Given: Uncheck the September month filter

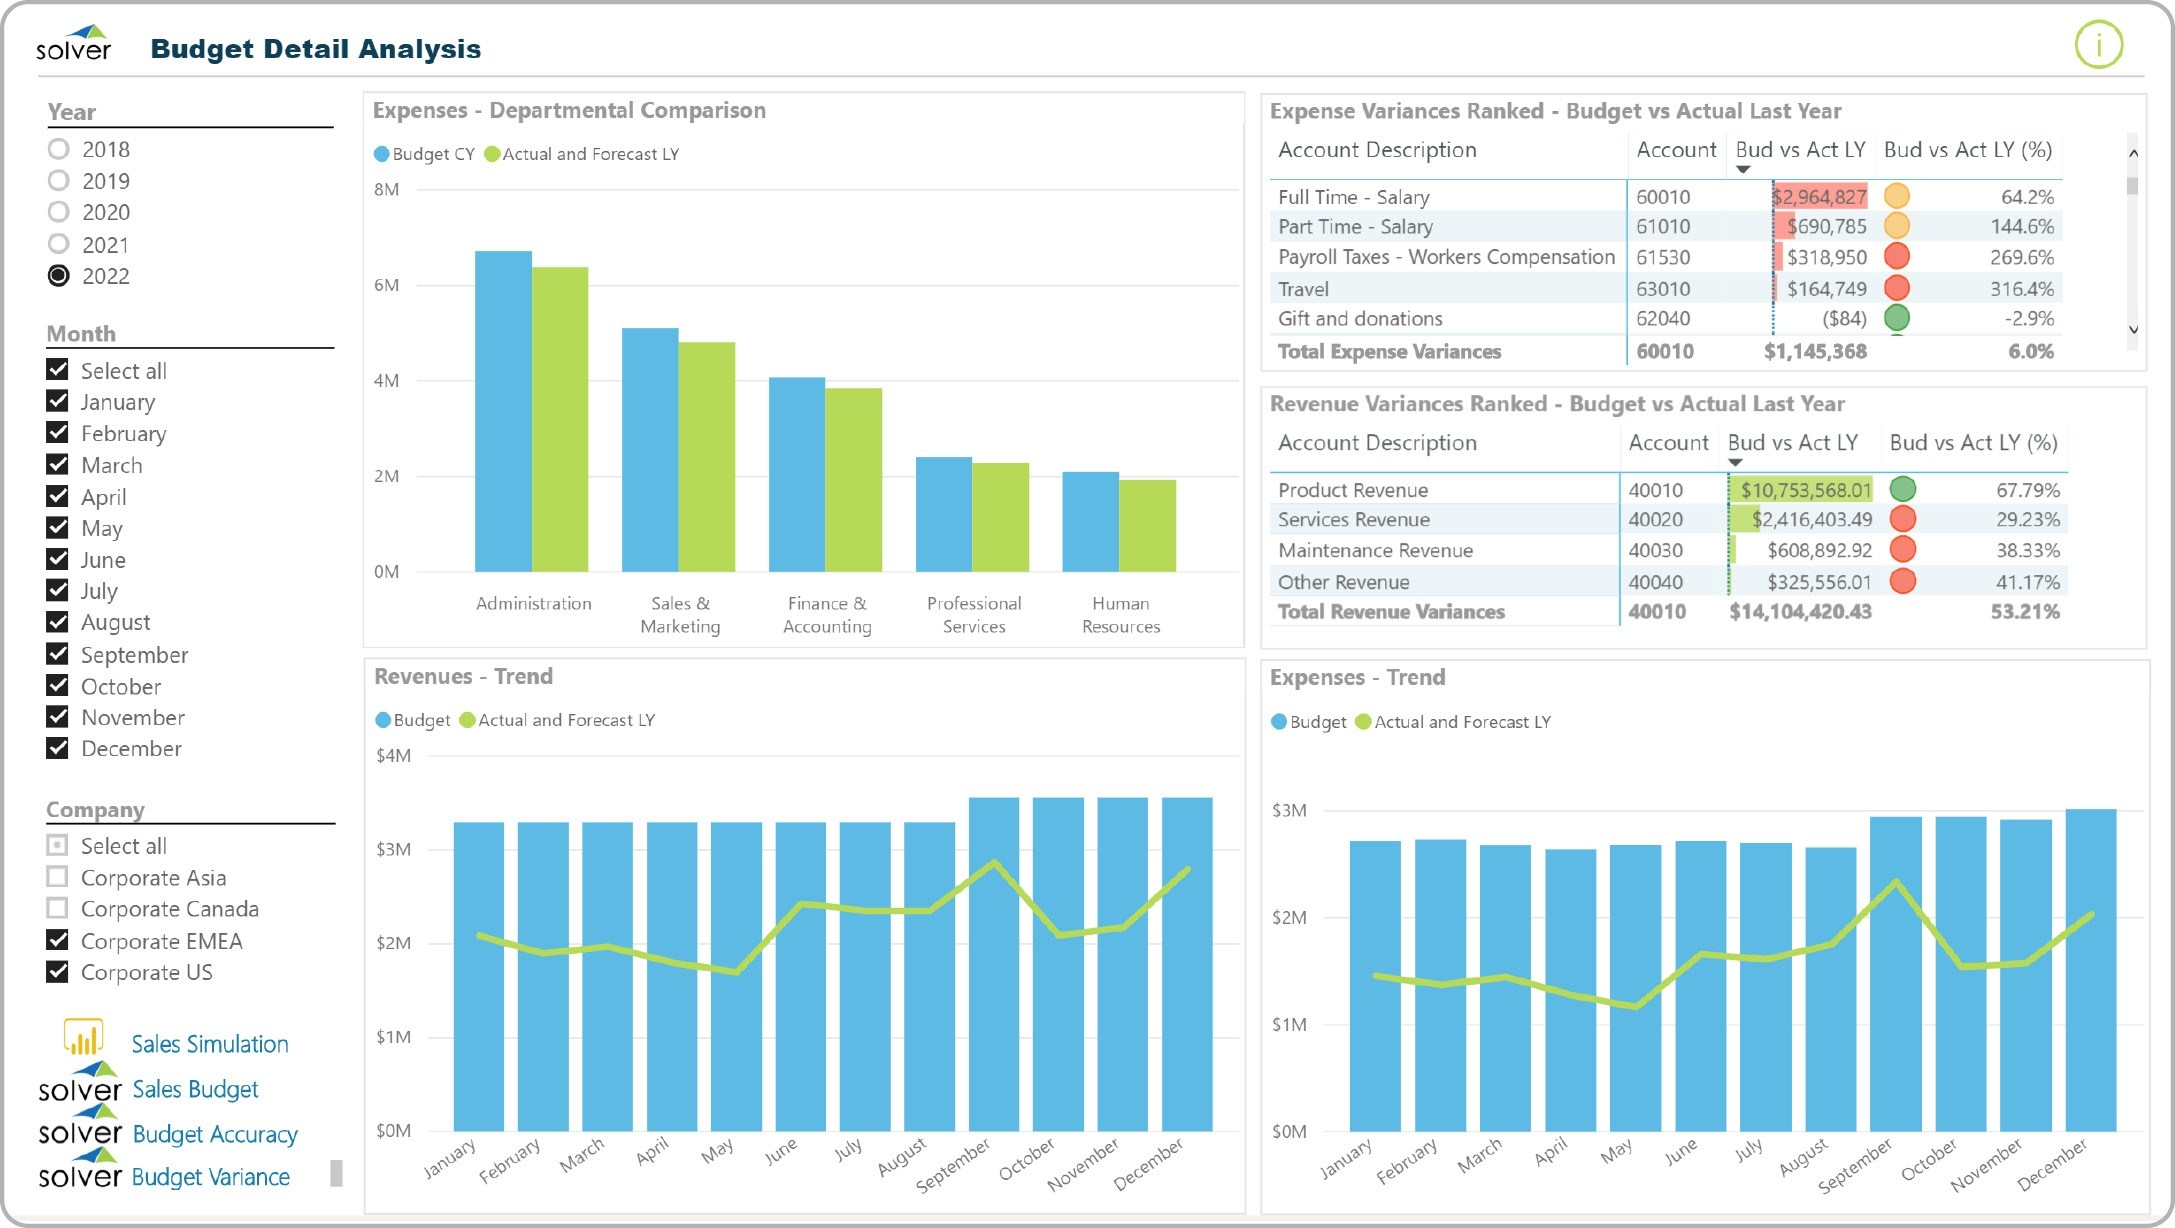Looking at the screenshot, I should 57,655.
